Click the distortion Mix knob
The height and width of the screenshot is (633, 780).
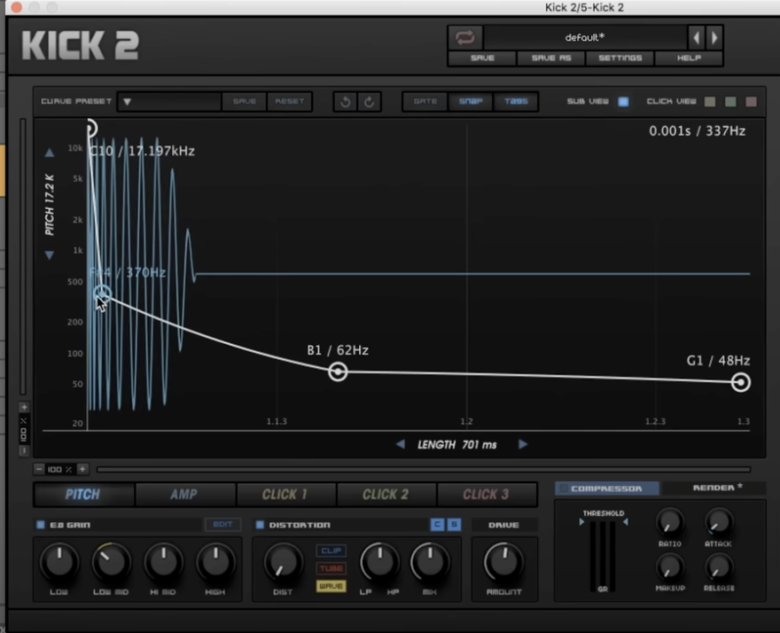pyautogui.click(x=430, y=563)
